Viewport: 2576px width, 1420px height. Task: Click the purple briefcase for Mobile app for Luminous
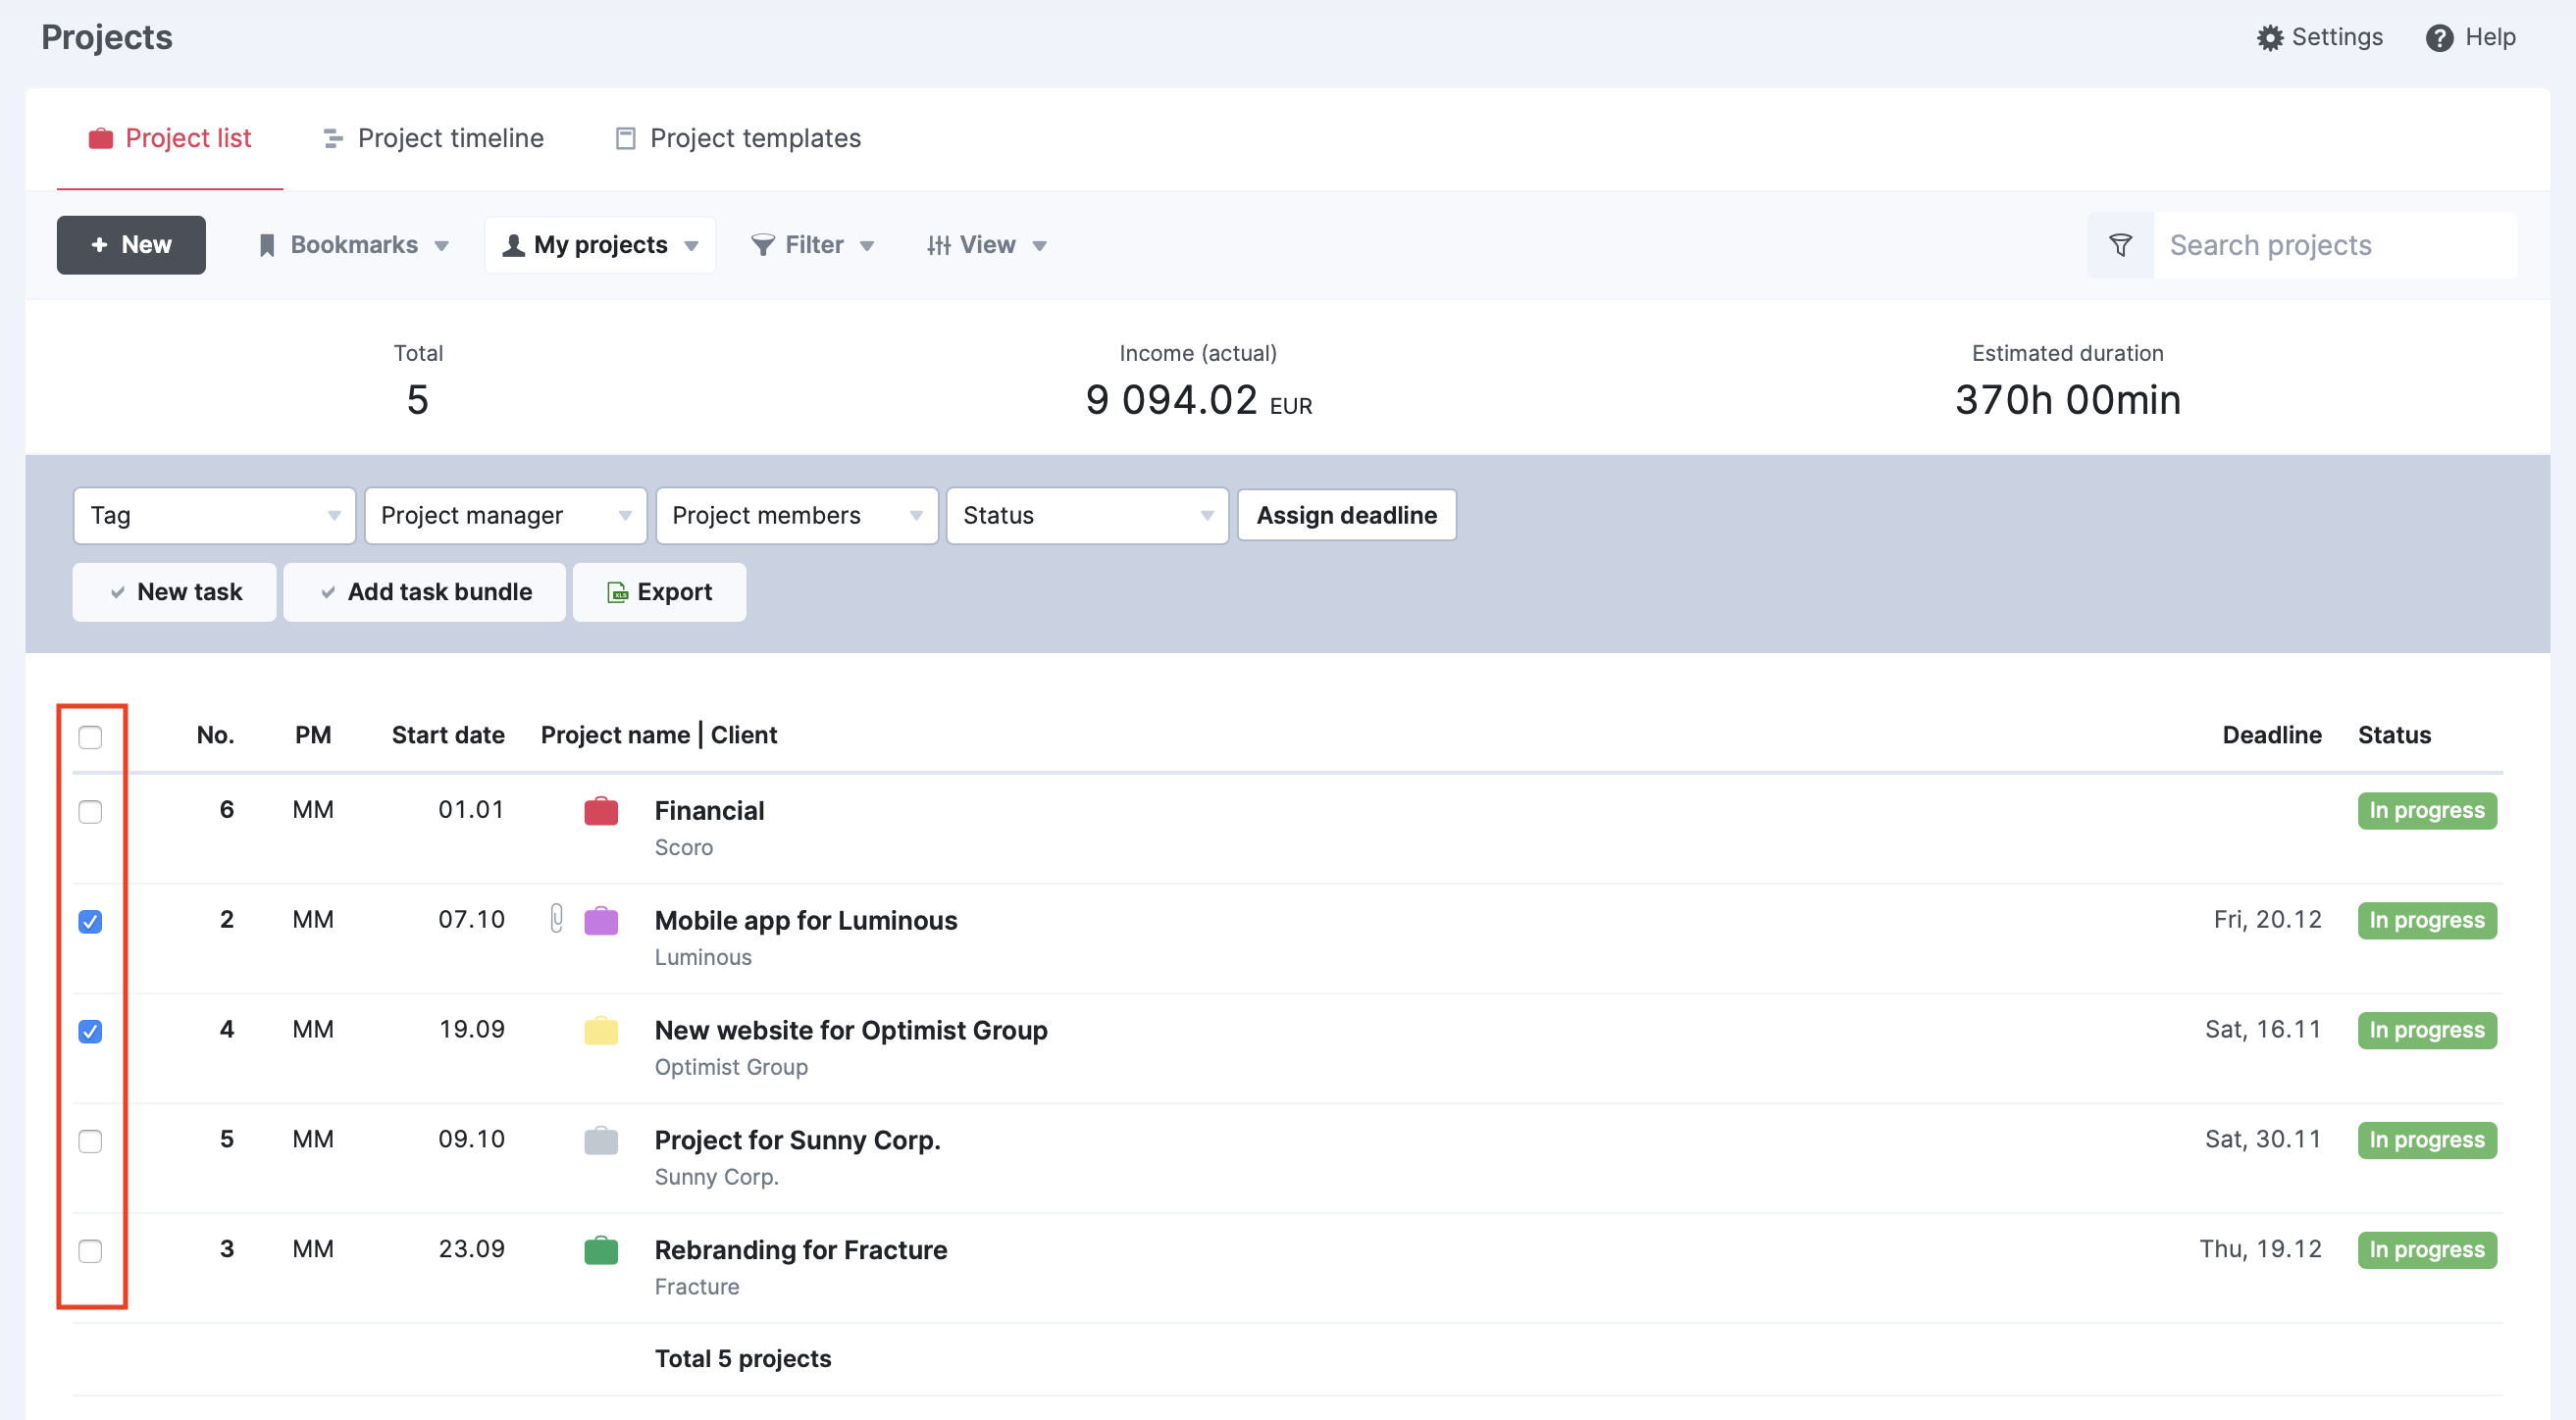[x=601, y=920]
